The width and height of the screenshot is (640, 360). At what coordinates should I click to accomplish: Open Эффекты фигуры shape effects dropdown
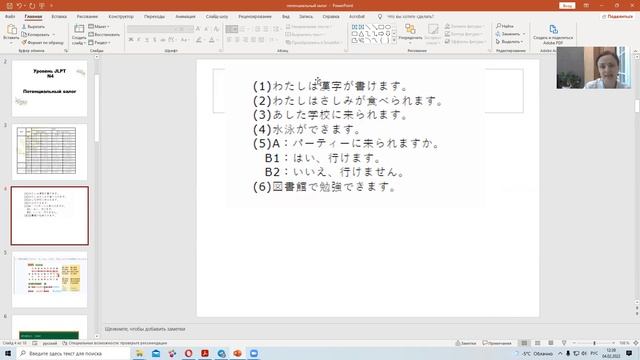[465, 42]
